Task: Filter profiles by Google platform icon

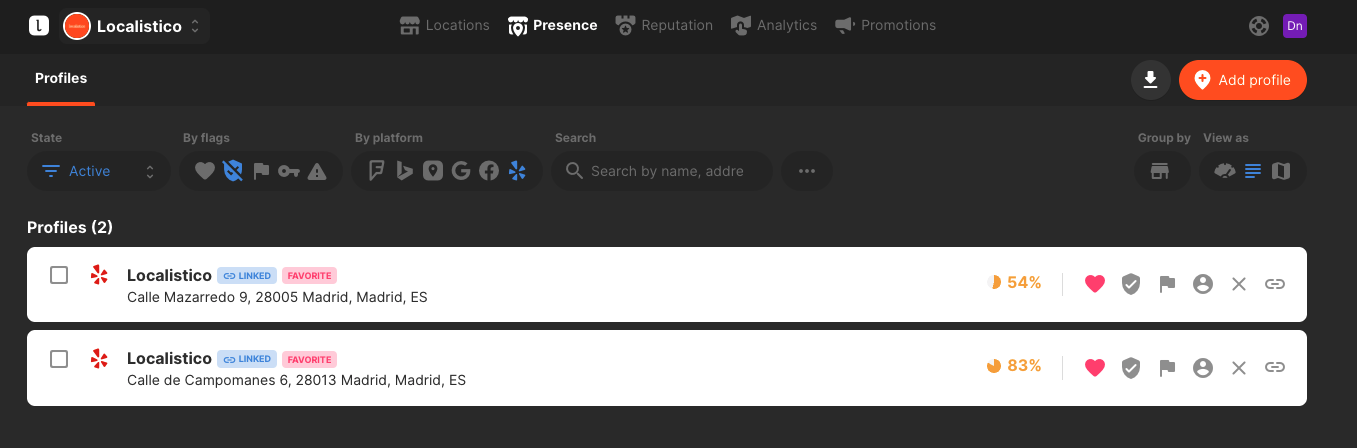Action: click(461, 171)
